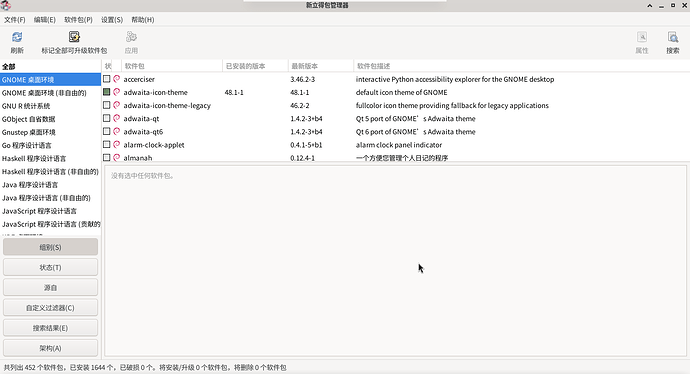This screenshot has width=690, height=374.
Task: Click the 状态(T) filter button
Action: pyautogui.click(x=51, y=268)
